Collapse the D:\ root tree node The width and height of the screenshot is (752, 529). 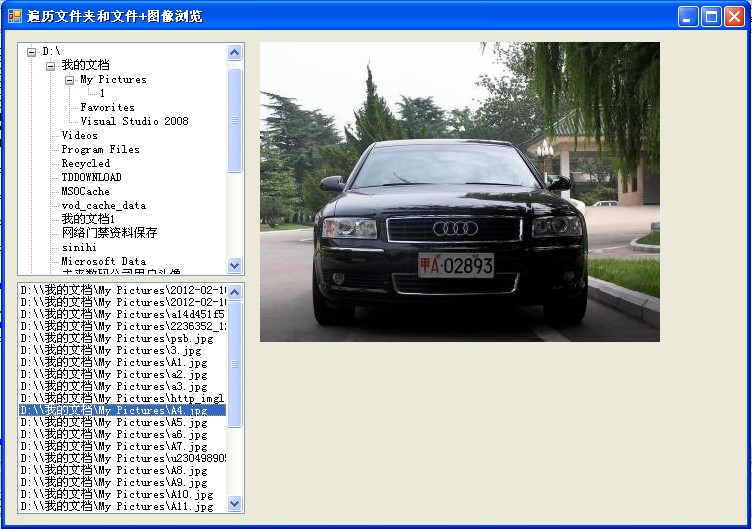[x=32, y=52]
